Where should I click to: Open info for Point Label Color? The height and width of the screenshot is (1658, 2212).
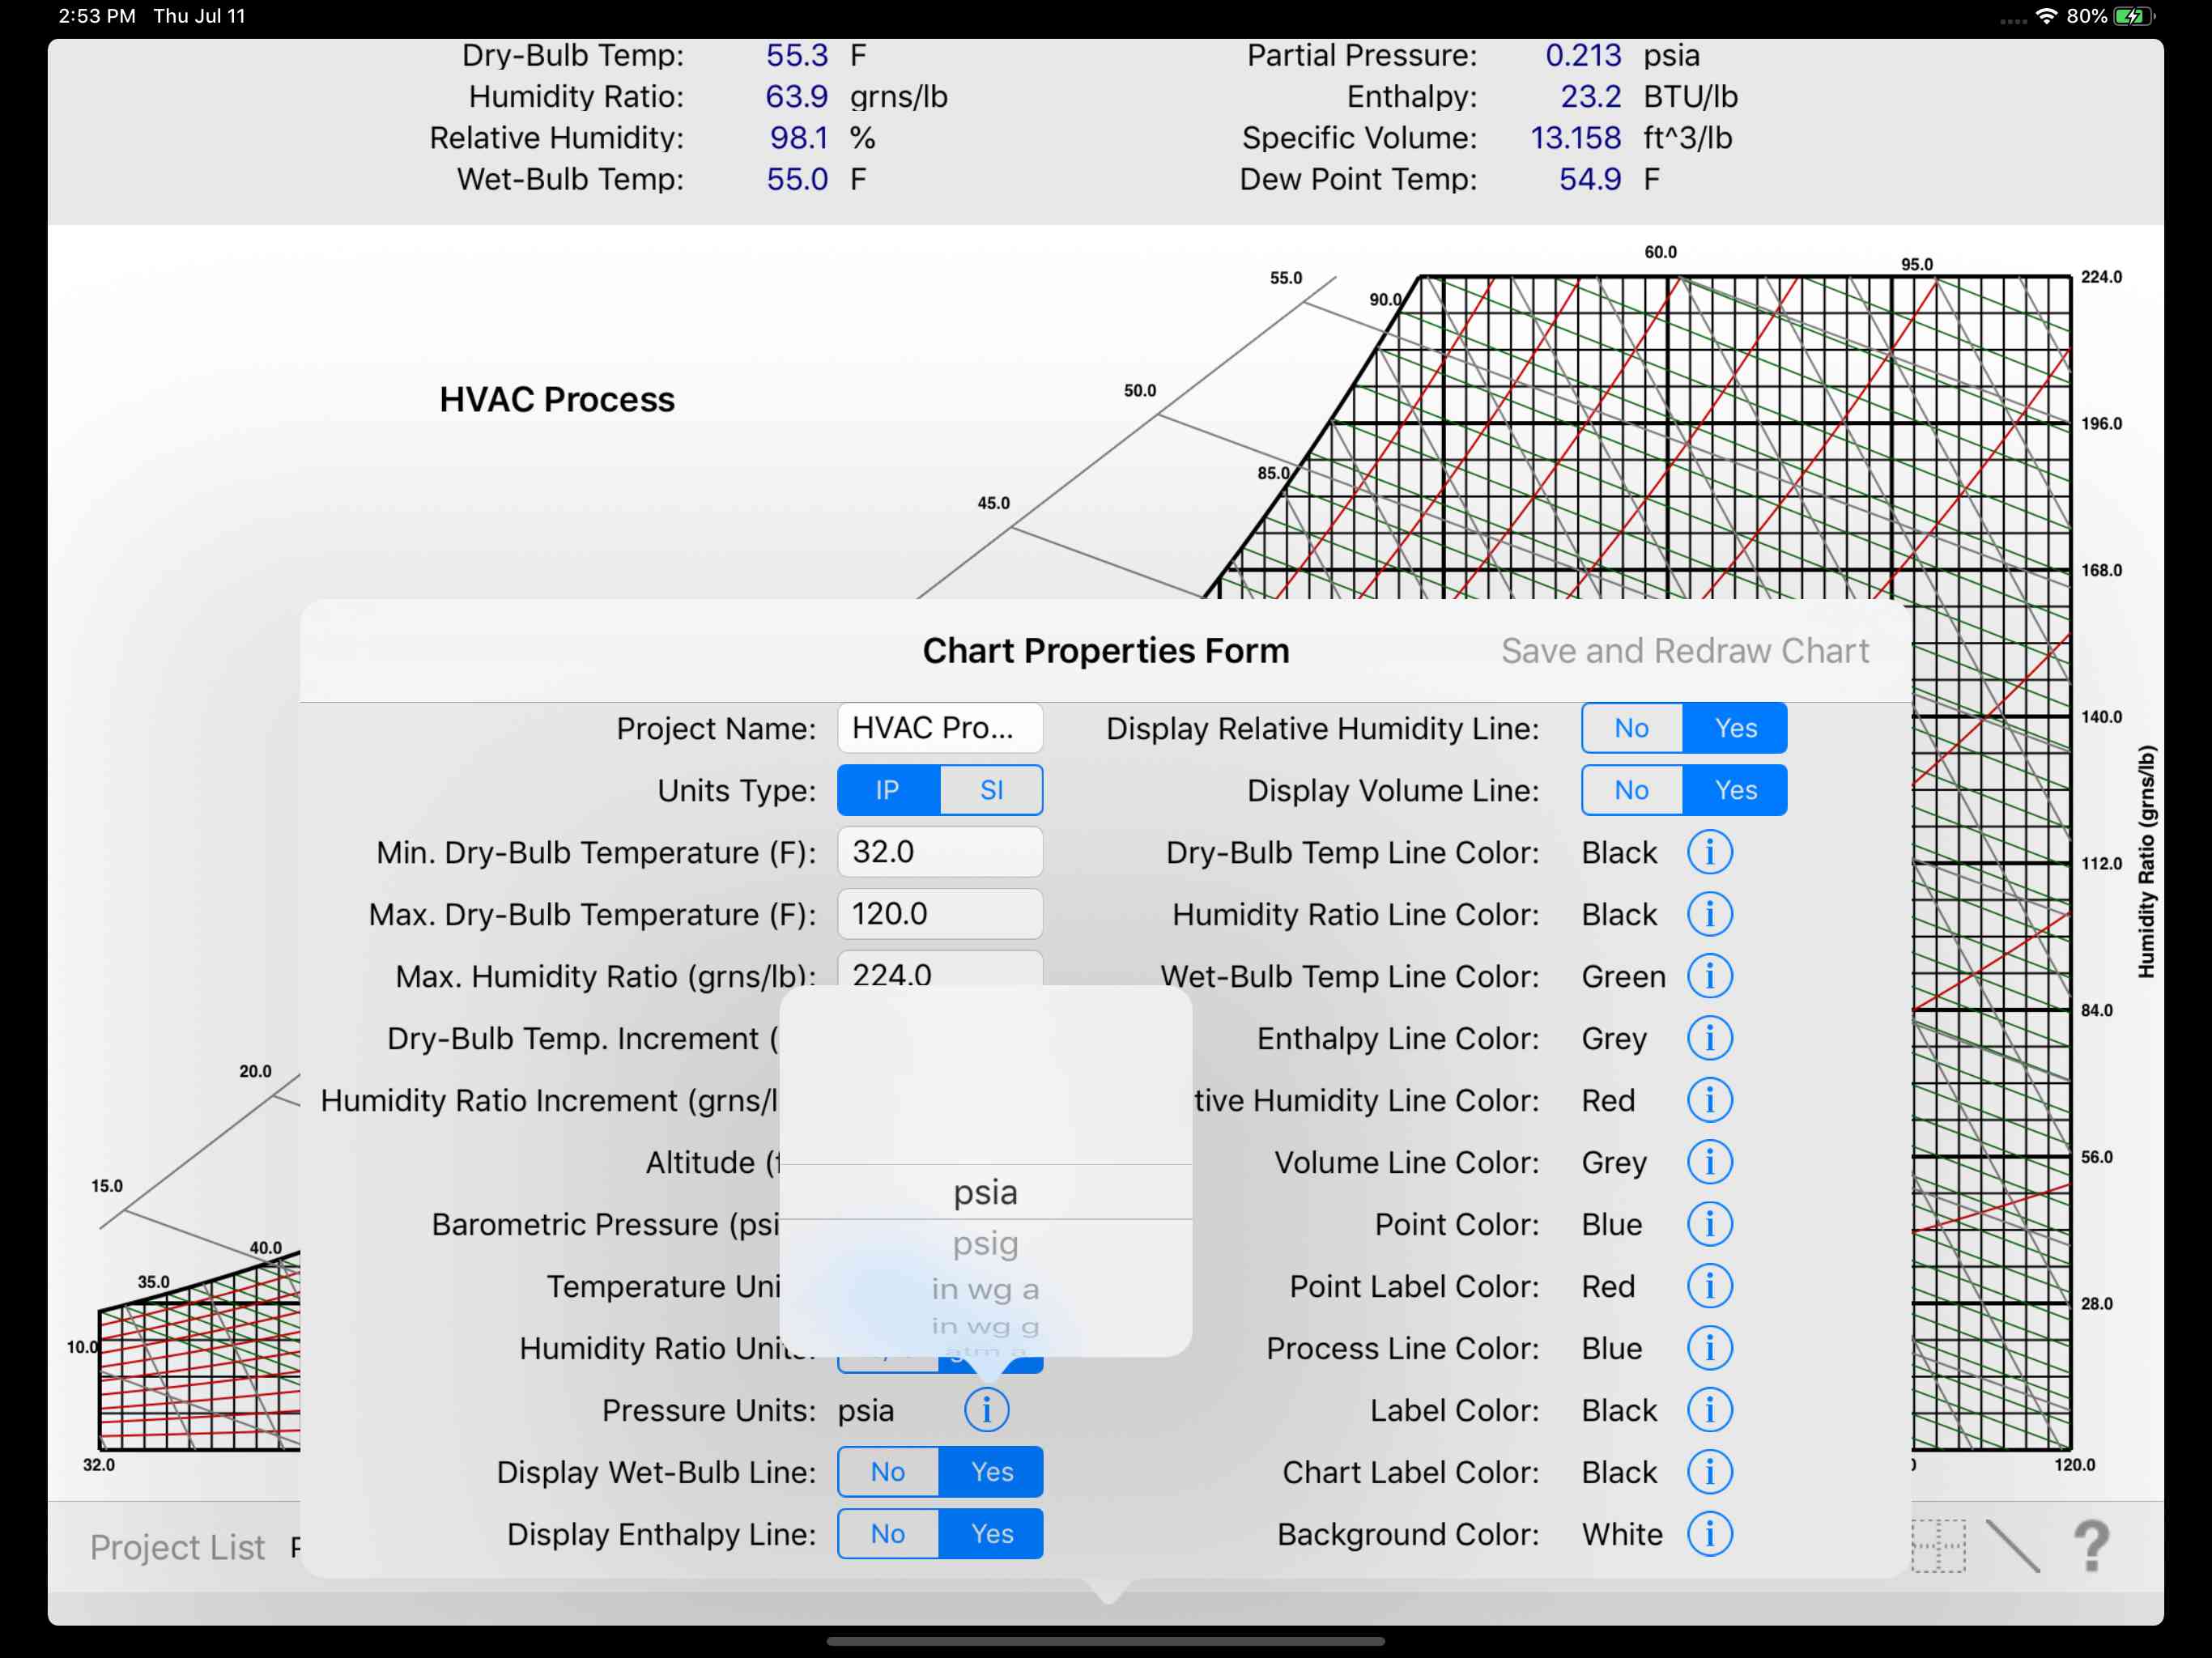[1709, 1286]
